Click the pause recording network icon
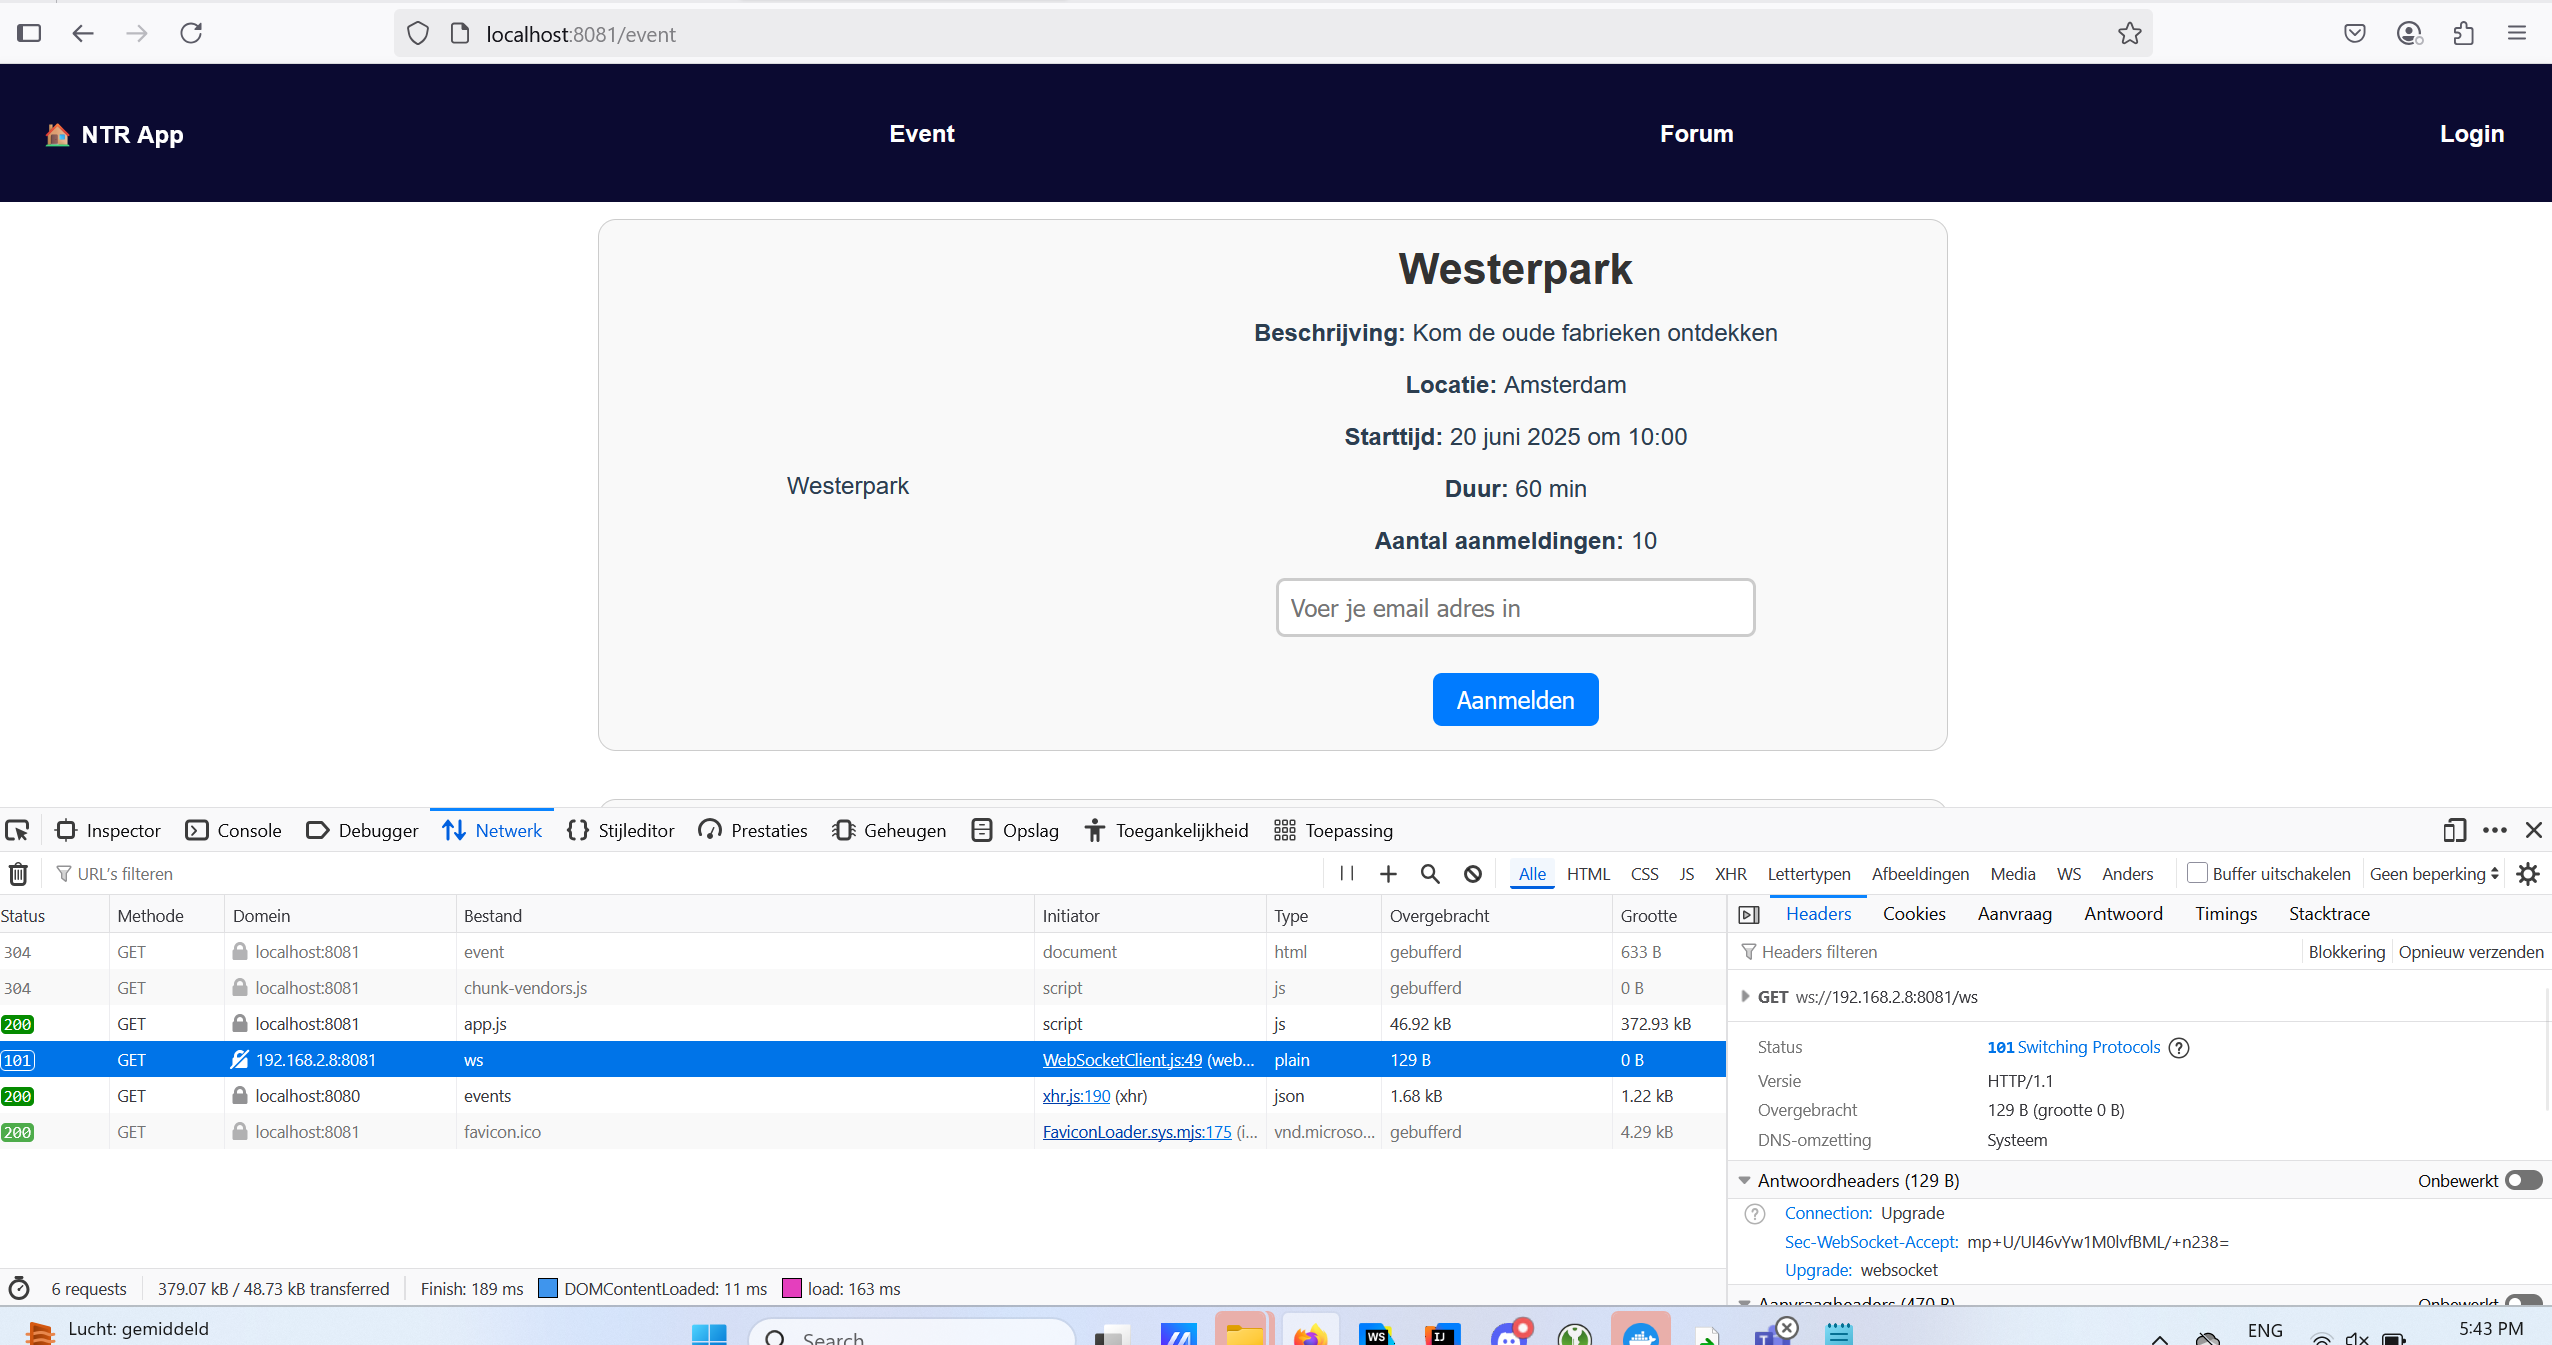The width and height of the screenshot is (2552, 1345). 1346,874
